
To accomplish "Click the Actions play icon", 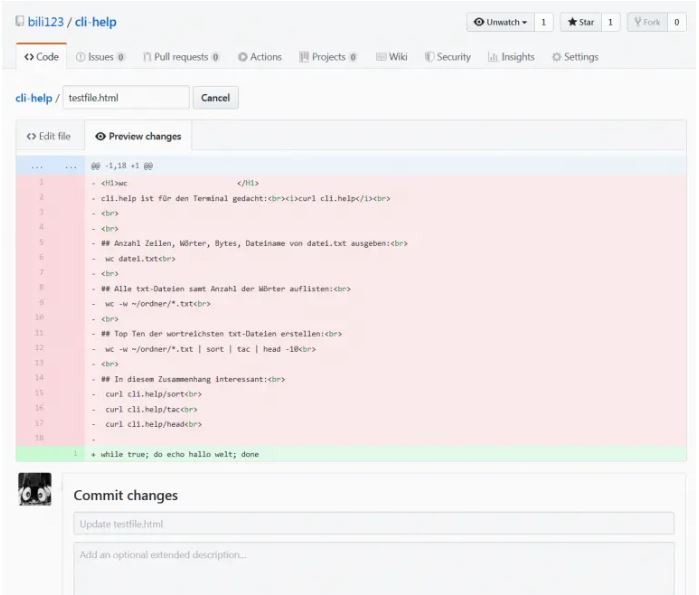I will pos(243,57).
